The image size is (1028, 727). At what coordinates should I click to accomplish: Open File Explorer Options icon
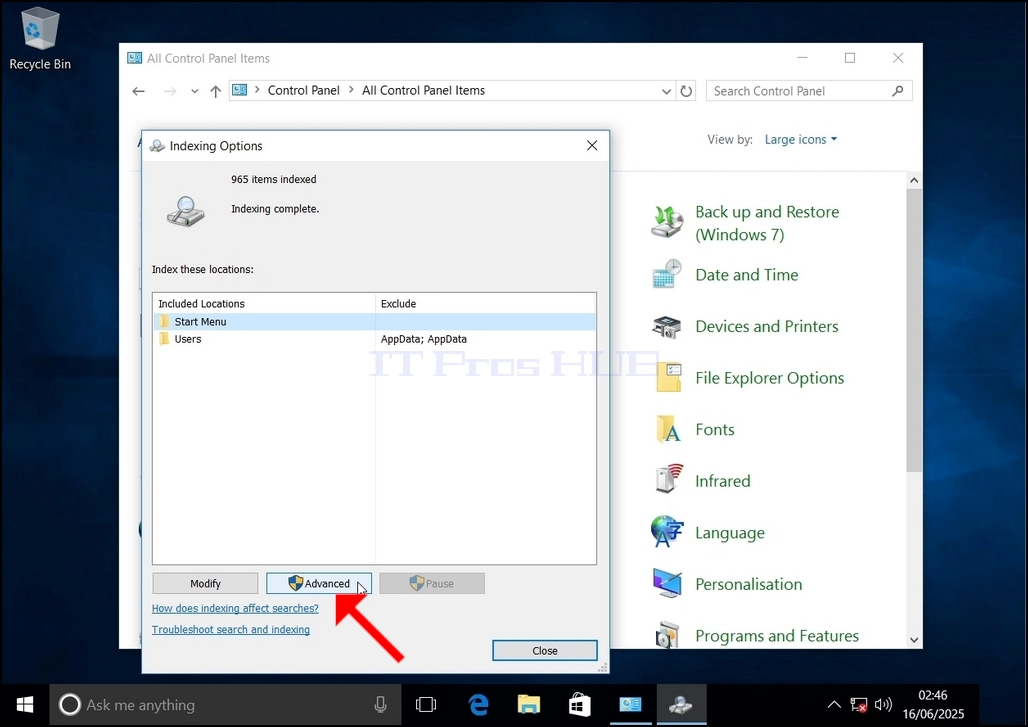pos(669,378)
